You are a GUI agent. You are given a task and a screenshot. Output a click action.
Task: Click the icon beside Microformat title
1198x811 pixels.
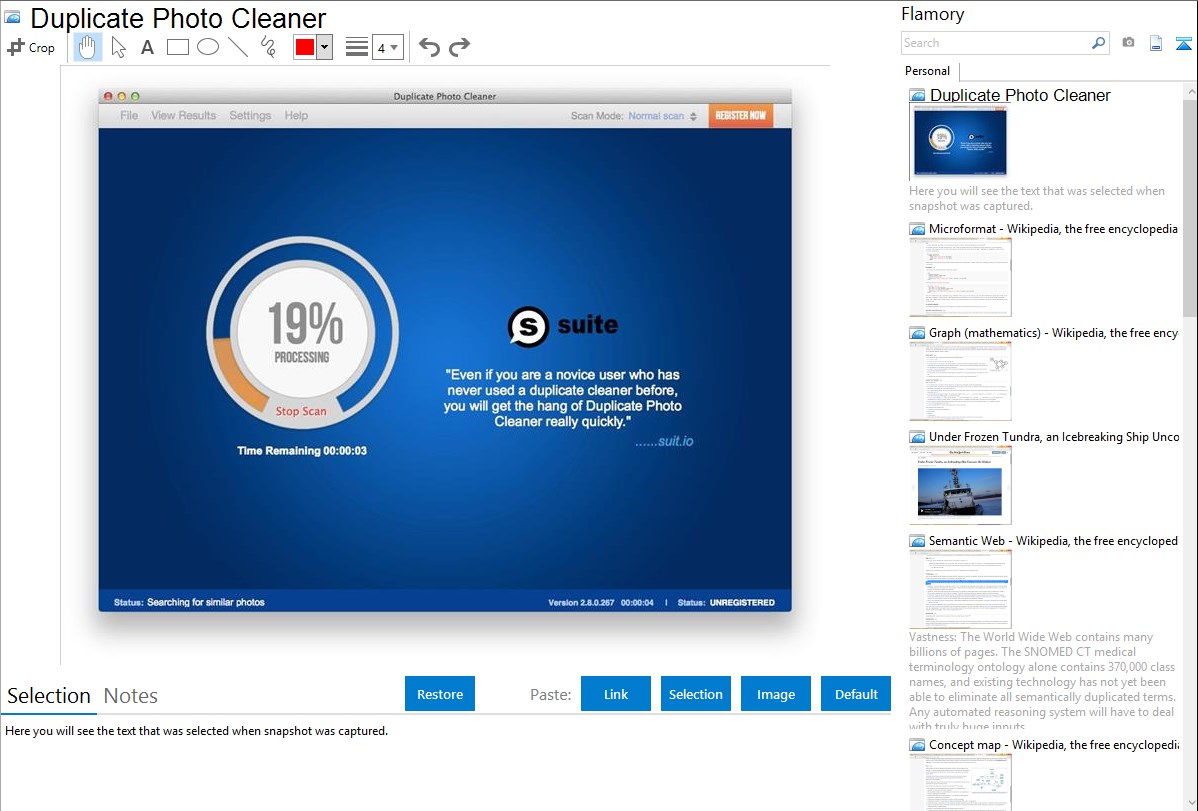pos(917,229)
